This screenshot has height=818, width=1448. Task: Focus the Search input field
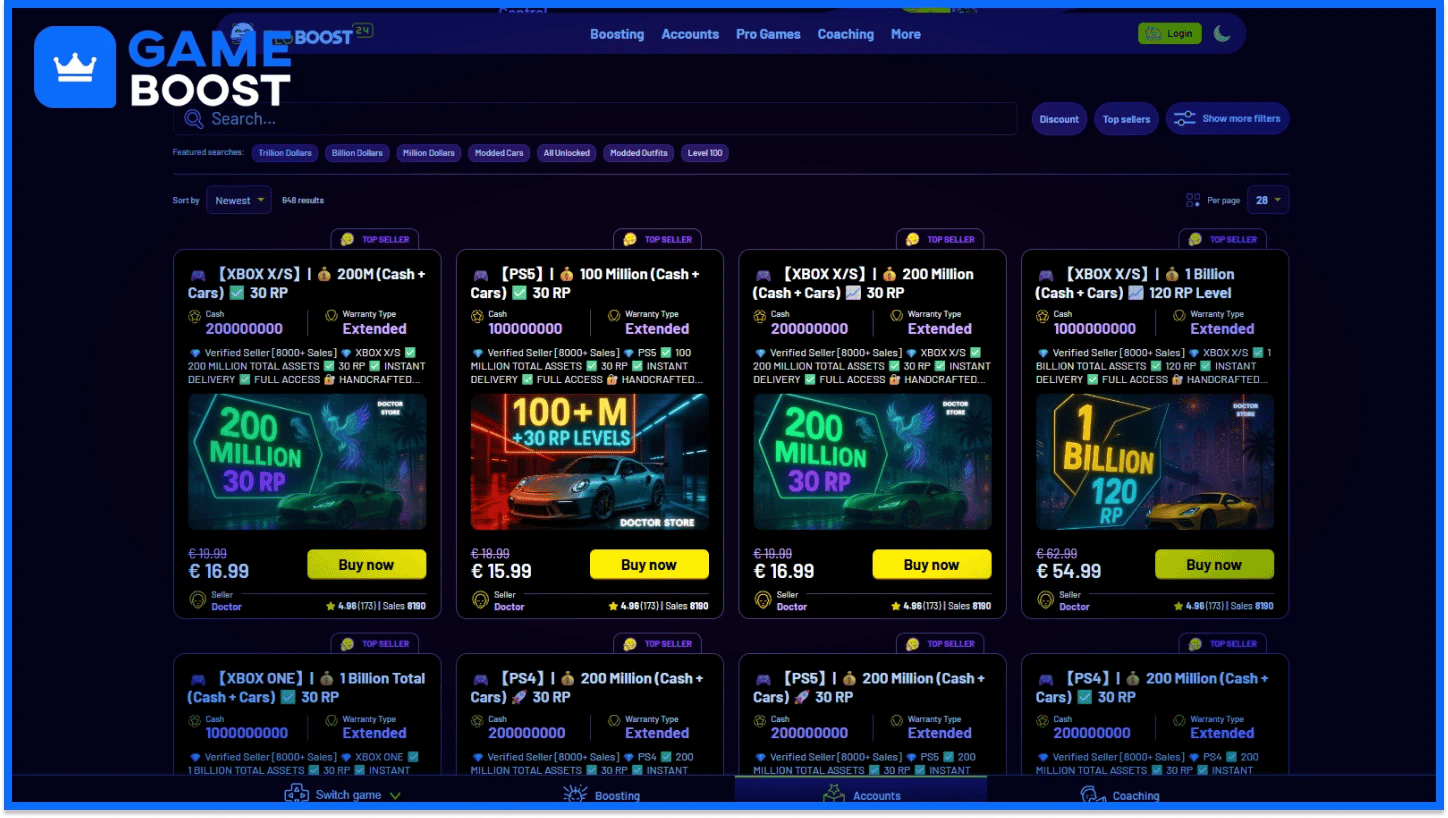[x=595, y=119]
